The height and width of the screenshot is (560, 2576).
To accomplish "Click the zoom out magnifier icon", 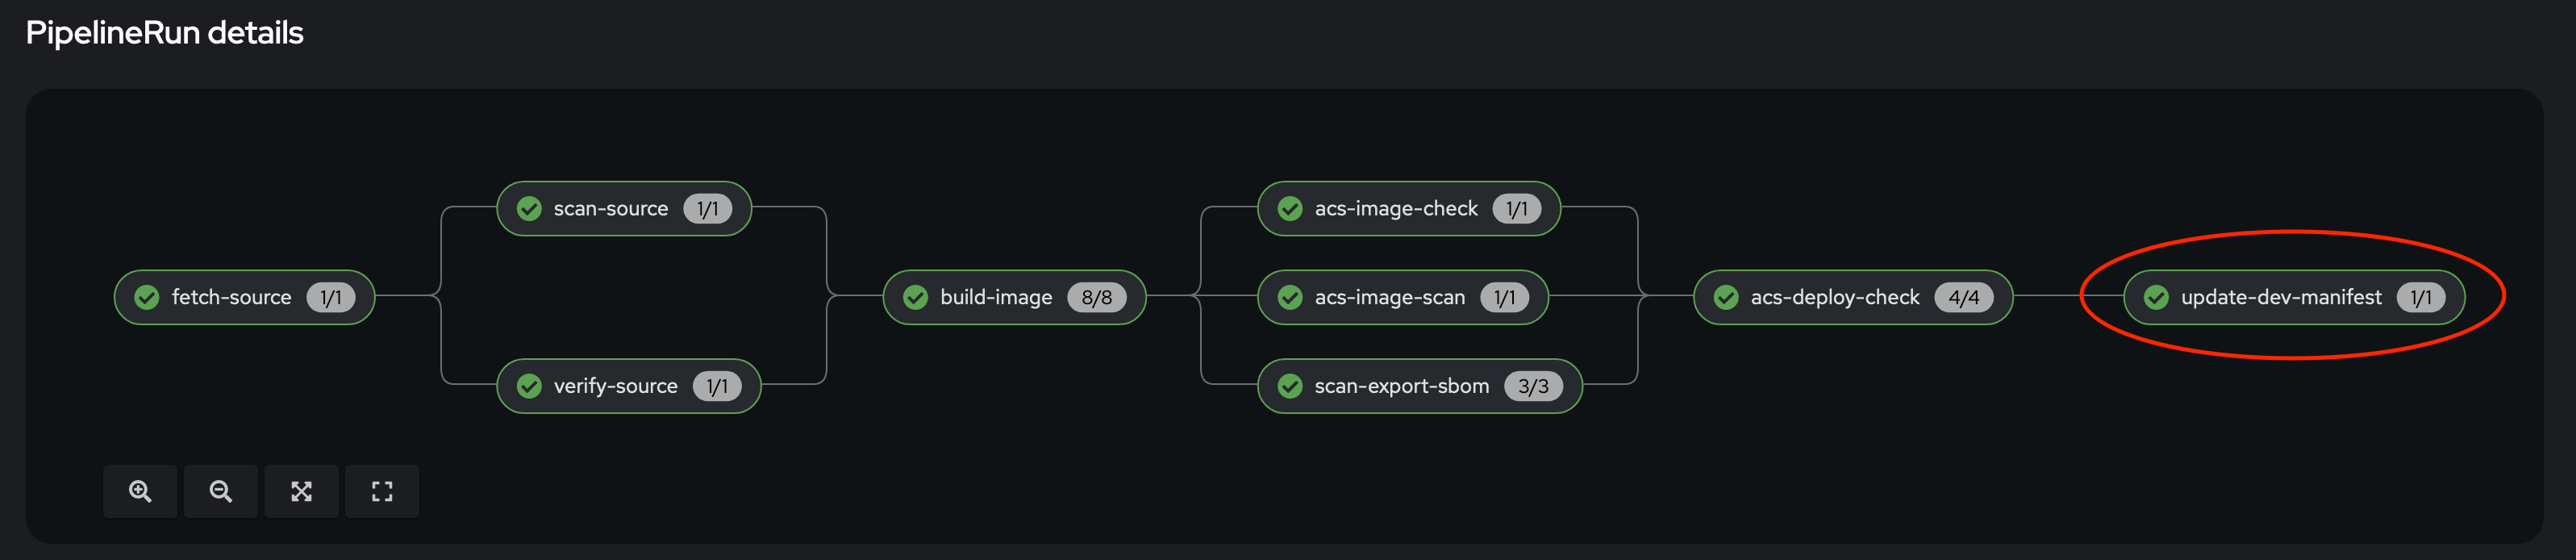I will pos(221,491).
